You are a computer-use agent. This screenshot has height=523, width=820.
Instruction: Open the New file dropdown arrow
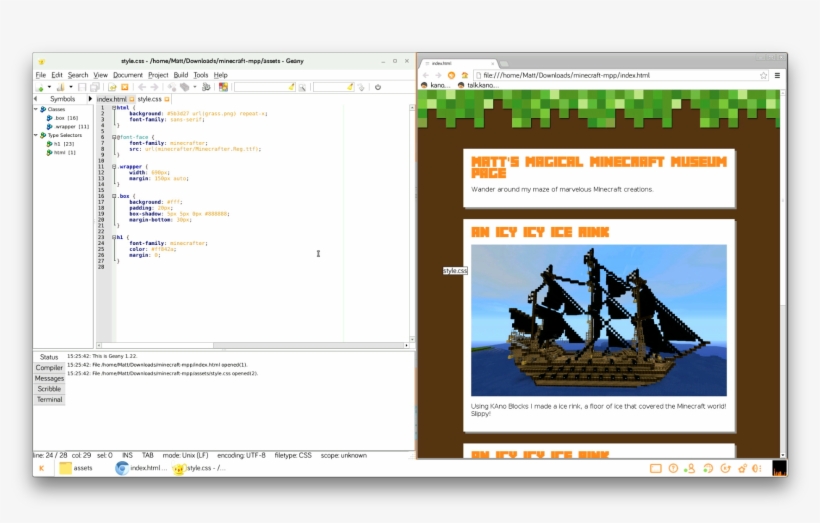tap(50, 87)
